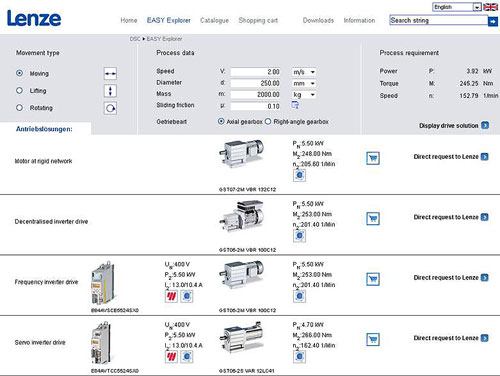Click the Lenze logo
The height and width of the screenshot is (376, 500).
coord(34,18)
